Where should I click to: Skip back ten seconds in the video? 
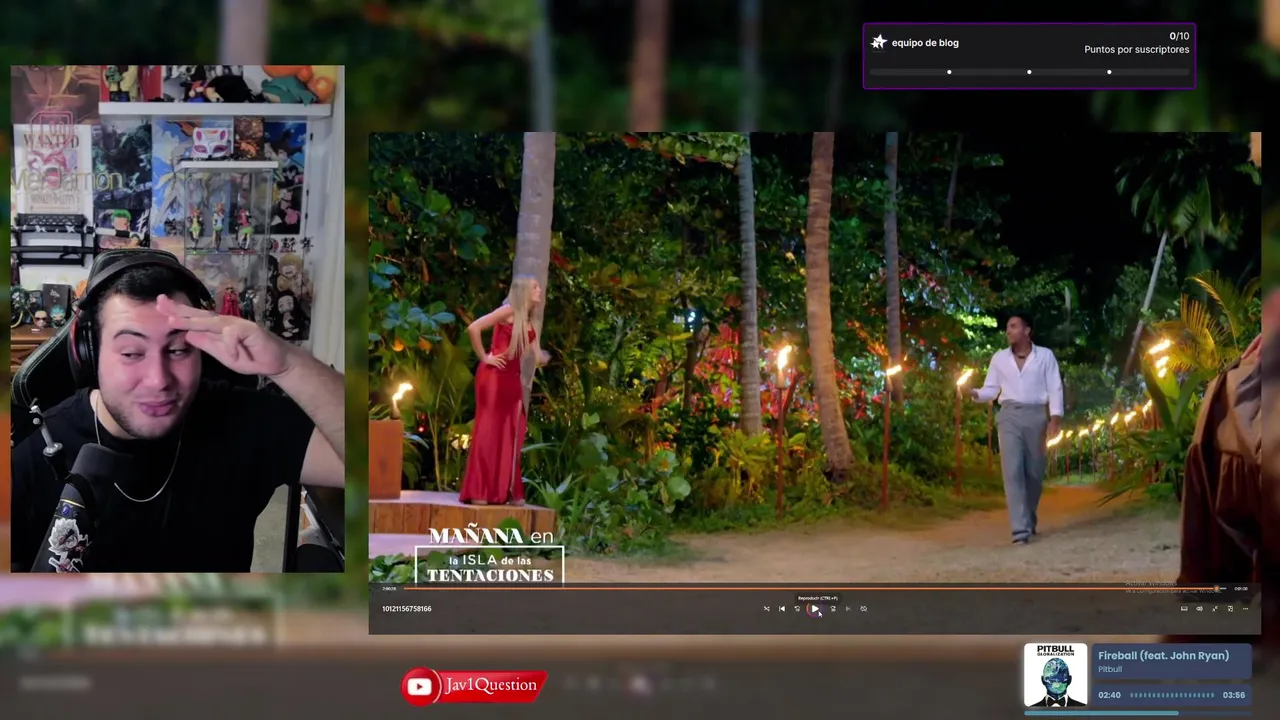tap(797, 609)
